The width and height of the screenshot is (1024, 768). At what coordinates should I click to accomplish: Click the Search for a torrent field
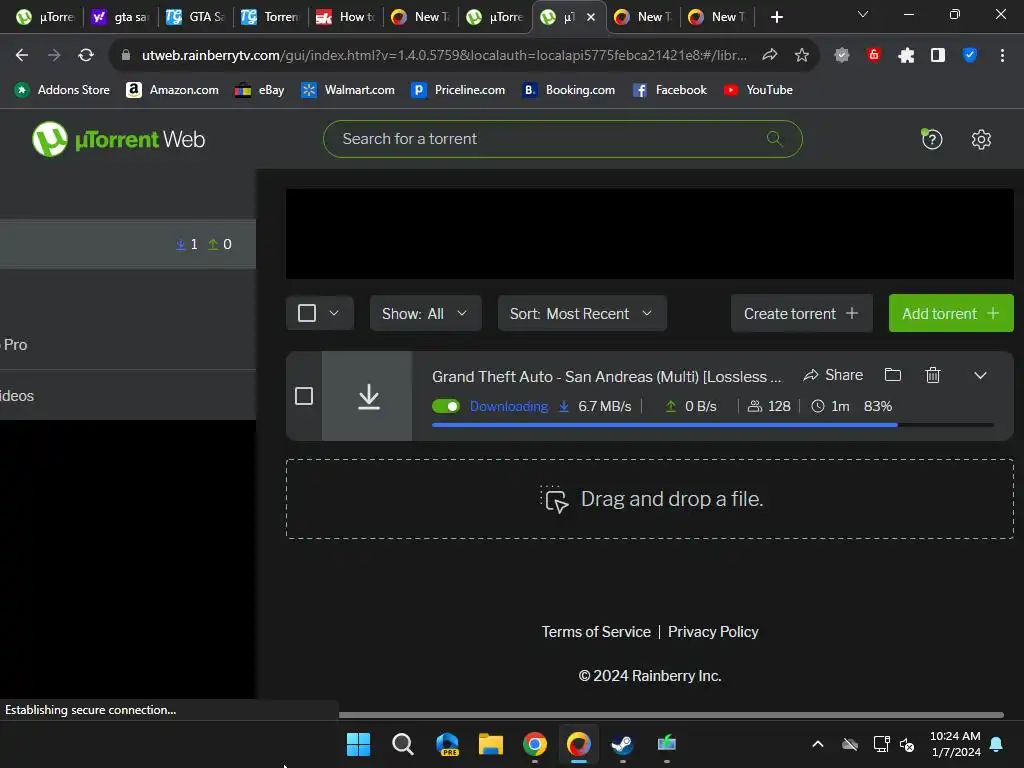(562, 139)
